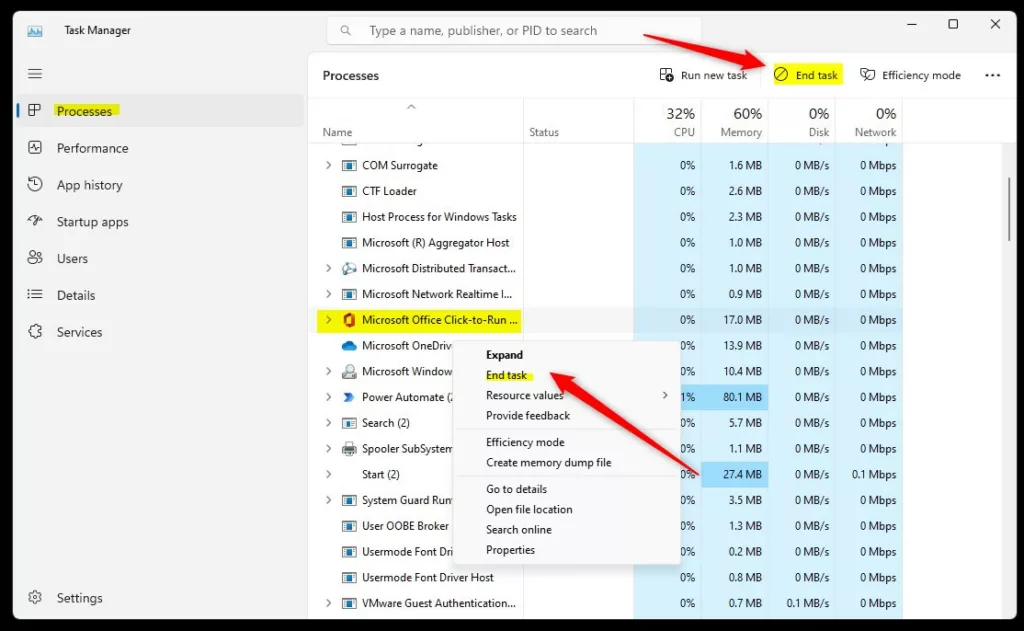The width and height of the screenshot is (1024, 631).
Task: Click the CTF Loader process icon
Action: pyautogui.click(x=349, y=191)
